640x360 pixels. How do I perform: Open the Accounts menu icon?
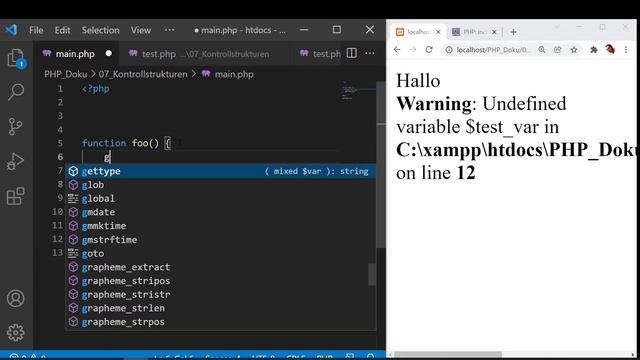point(16,298)
